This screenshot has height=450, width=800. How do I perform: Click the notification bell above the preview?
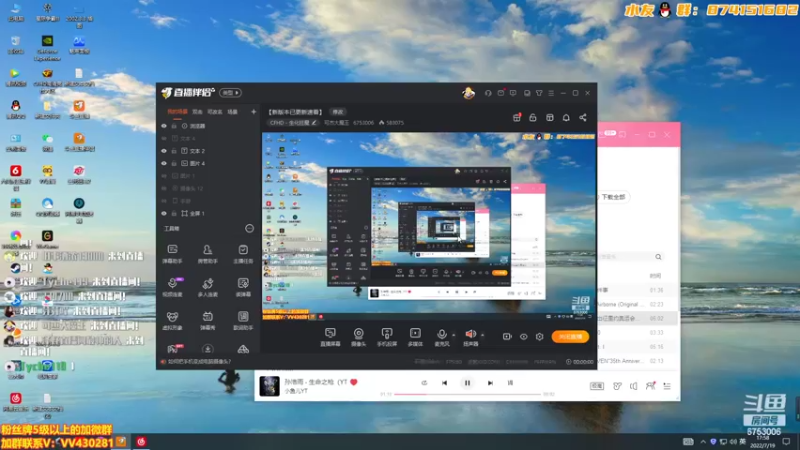coord(566,118)
